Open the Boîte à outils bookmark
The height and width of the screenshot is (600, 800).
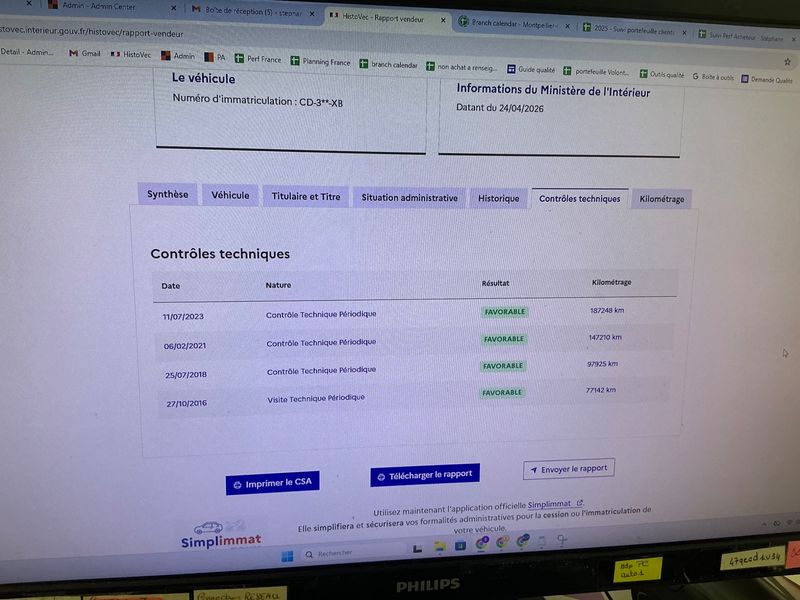713,77
